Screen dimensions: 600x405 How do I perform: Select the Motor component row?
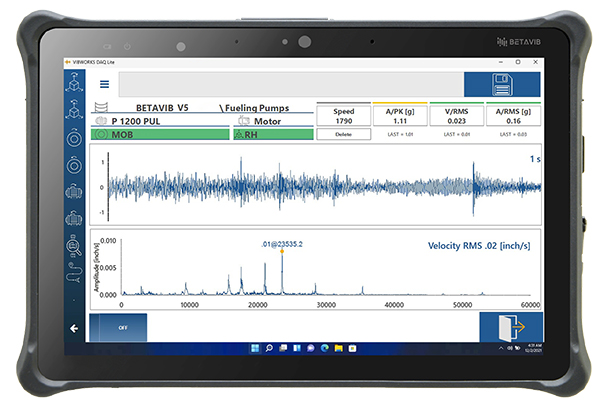pos(273,121)
